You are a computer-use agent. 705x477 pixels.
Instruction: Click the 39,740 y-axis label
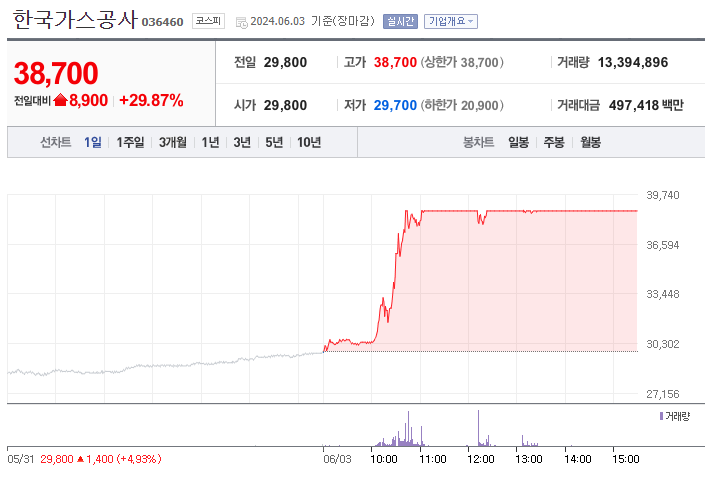663,195
